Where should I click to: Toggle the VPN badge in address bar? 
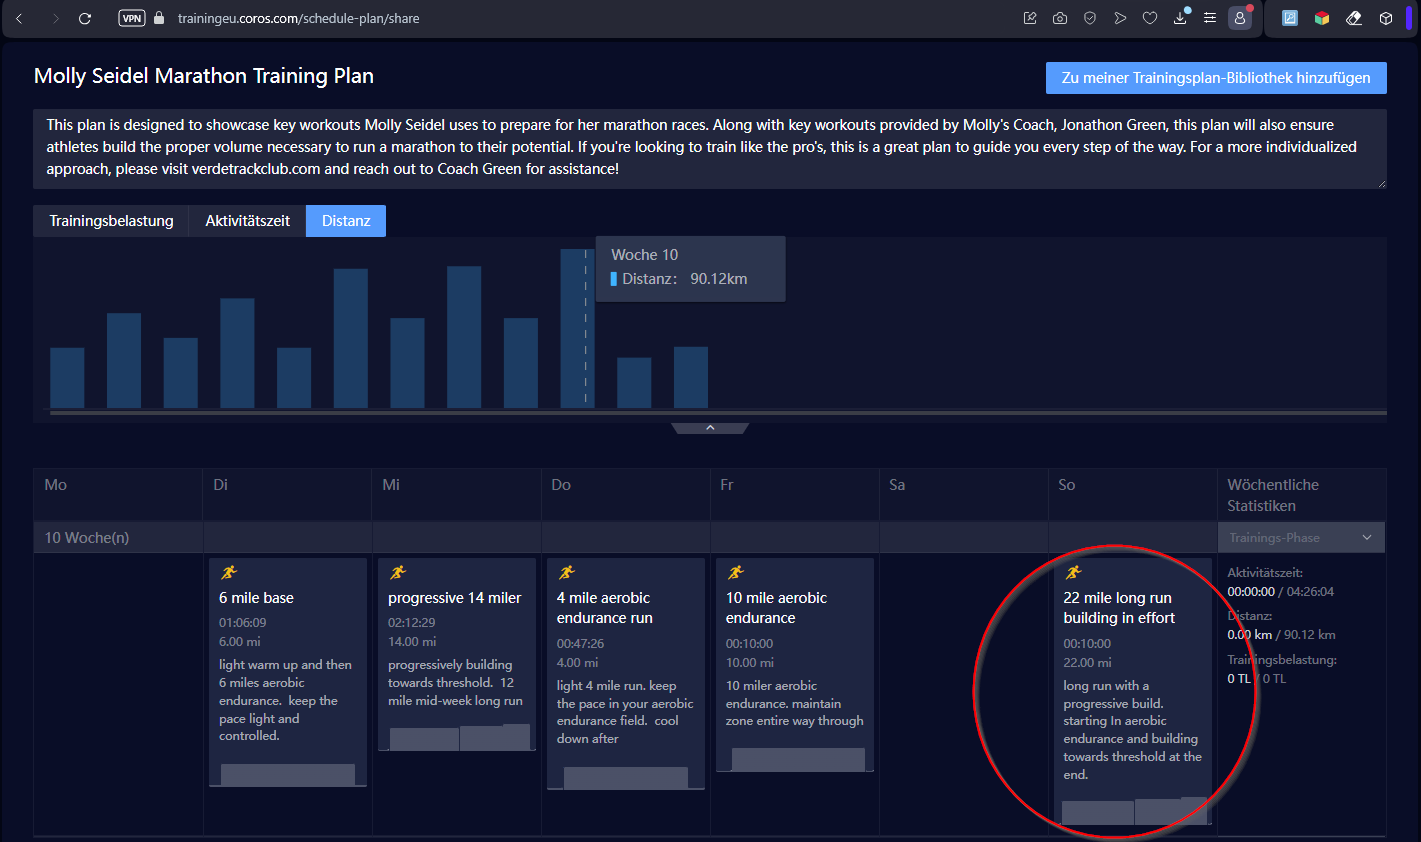point(132,18)
